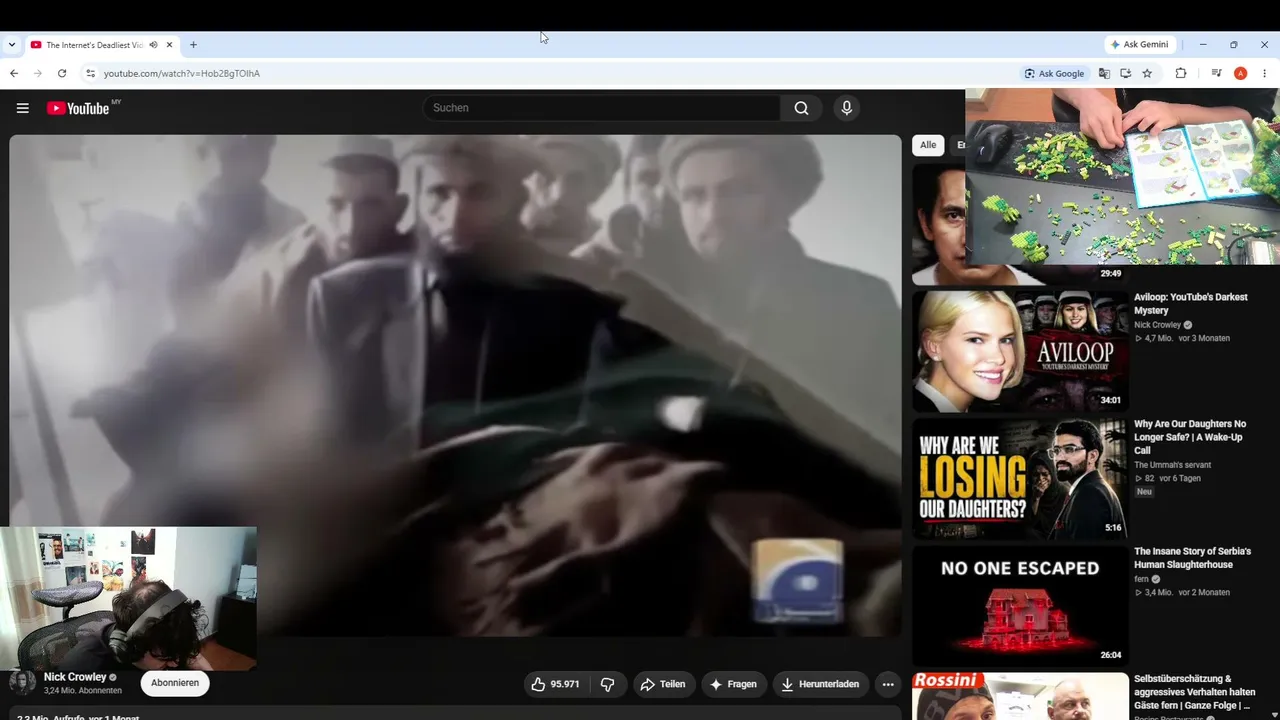View site information icon in address bar
The image size is (1280, 720).
pos(90,73)
